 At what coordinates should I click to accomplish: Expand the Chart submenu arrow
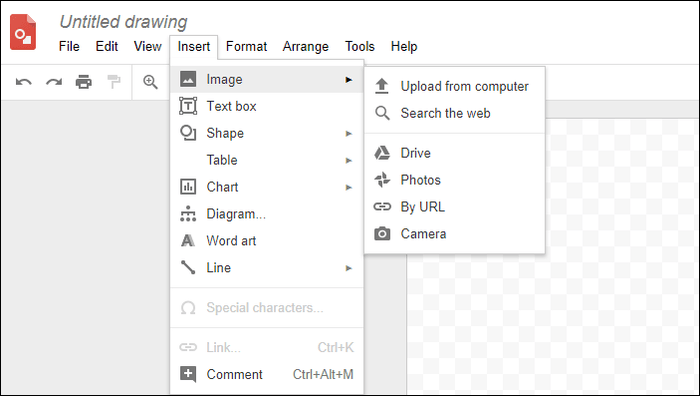pos(349,188)
